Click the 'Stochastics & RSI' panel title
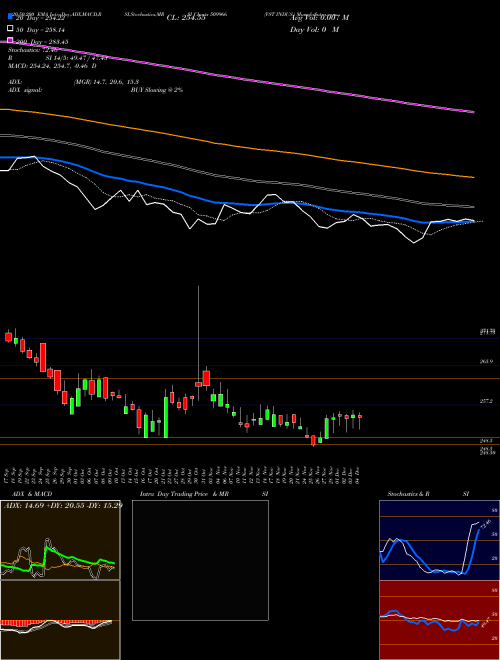Viewport: 500px width, 660px height. [428, 494]
